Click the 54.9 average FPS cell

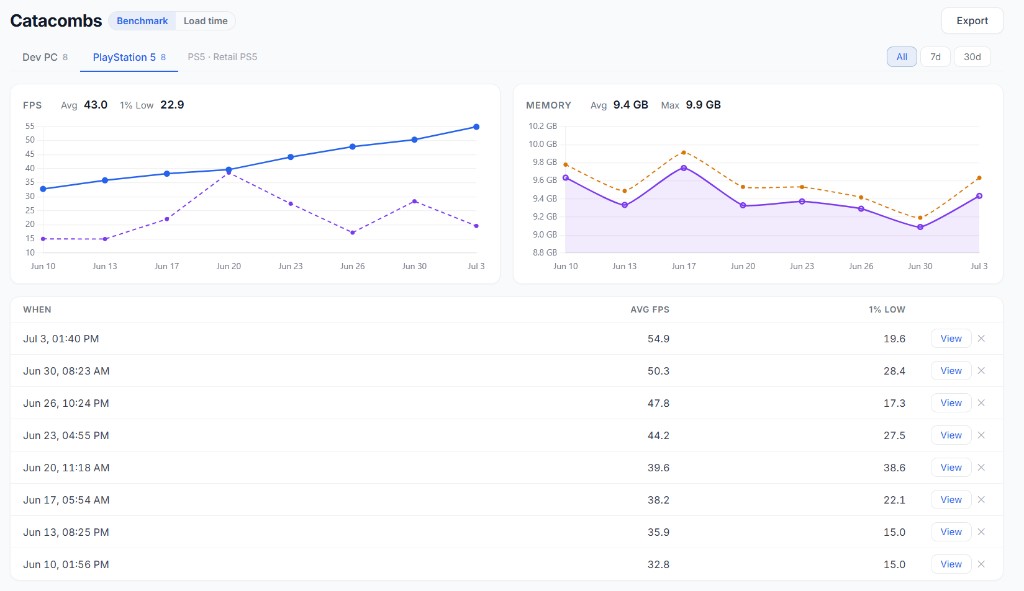pyautogui.click(x=658, y=339)
